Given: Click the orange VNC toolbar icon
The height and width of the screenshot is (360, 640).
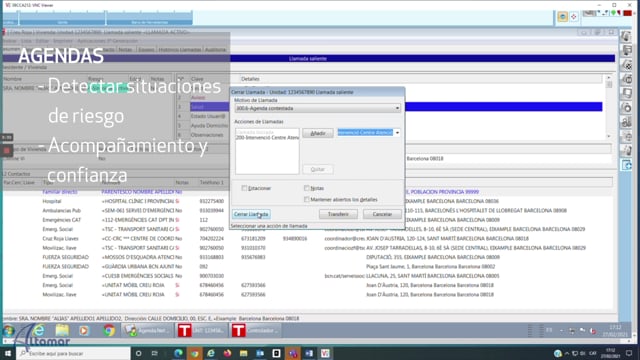Looking at the screenshot, I should 562,16.
